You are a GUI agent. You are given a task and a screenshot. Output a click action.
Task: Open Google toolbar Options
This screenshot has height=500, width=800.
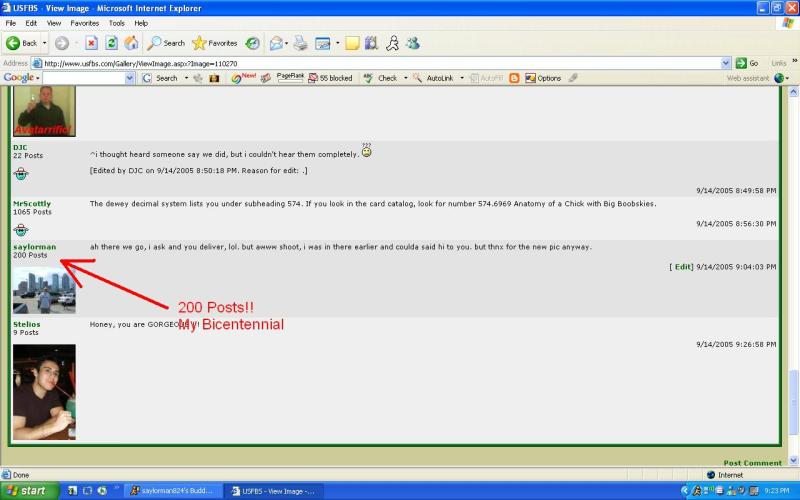click(543, 78)
